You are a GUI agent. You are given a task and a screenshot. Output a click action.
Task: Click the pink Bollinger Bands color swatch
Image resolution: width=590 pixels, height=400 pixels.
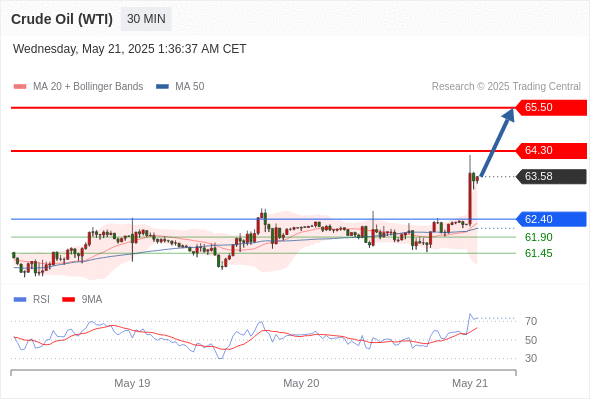click(20, 87)
